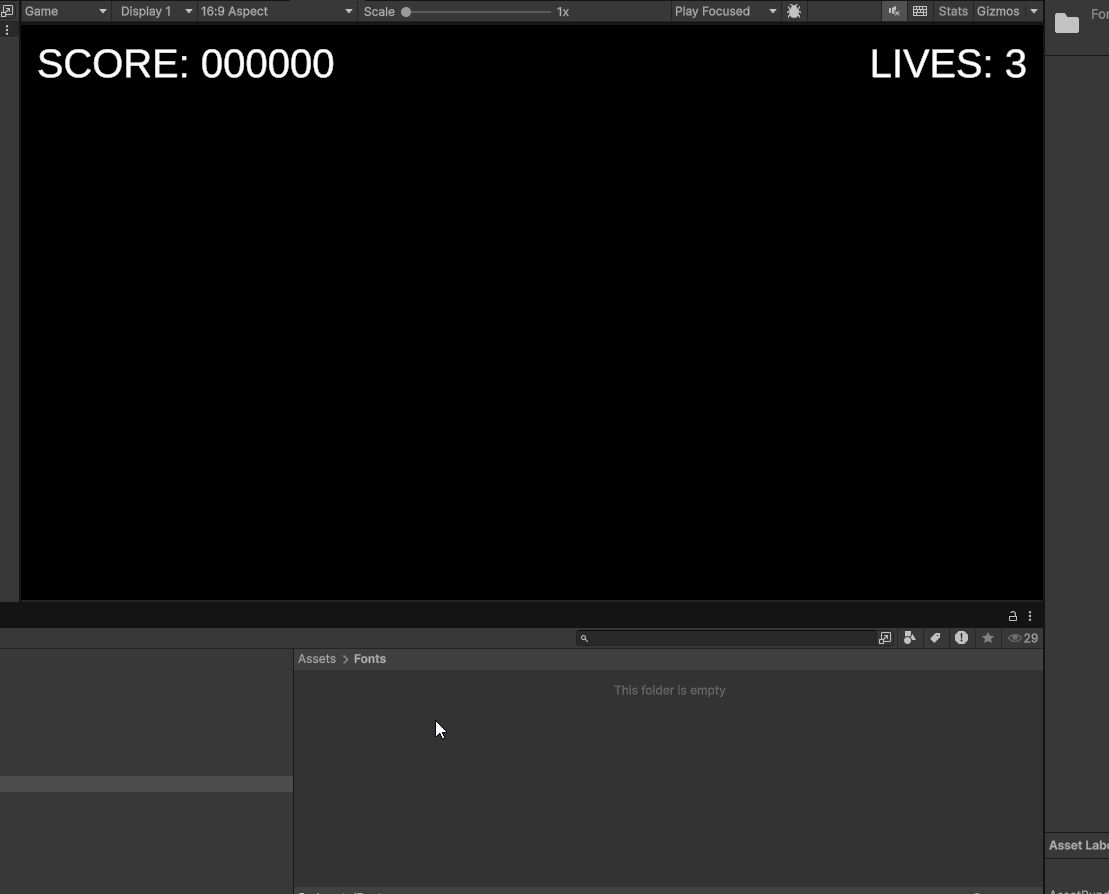Toggle the Gizmos button
Viewport: 1109px width, 894px height.
pos(997,11)
